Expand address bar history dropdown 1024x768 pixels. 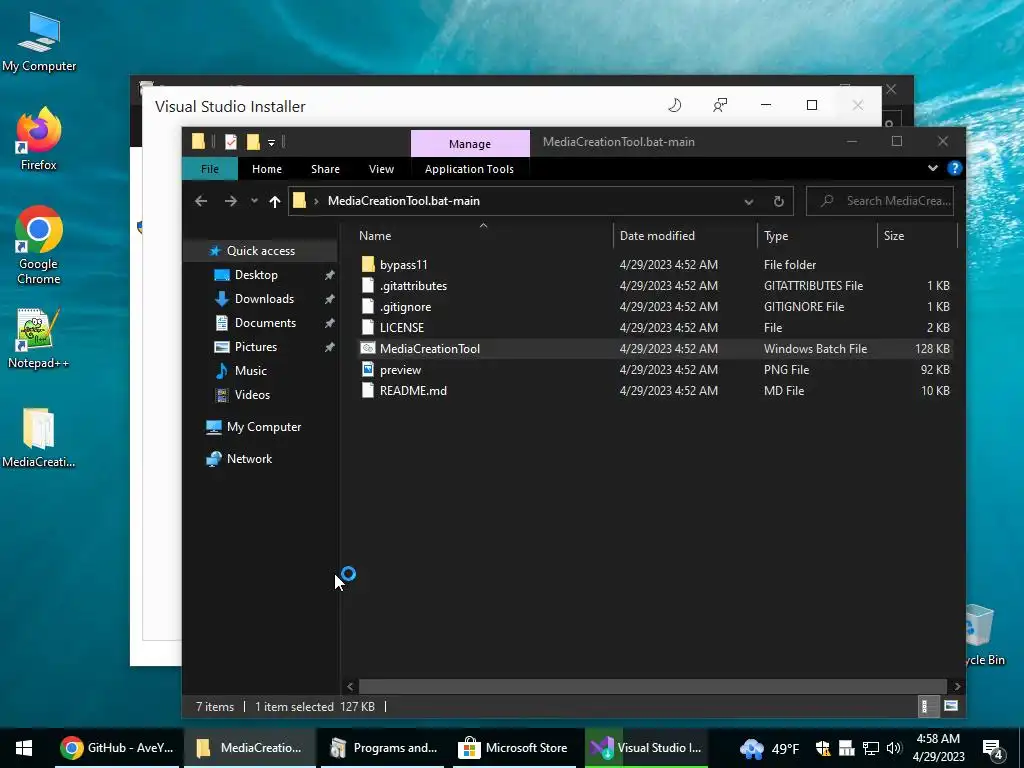coord(748,202)
